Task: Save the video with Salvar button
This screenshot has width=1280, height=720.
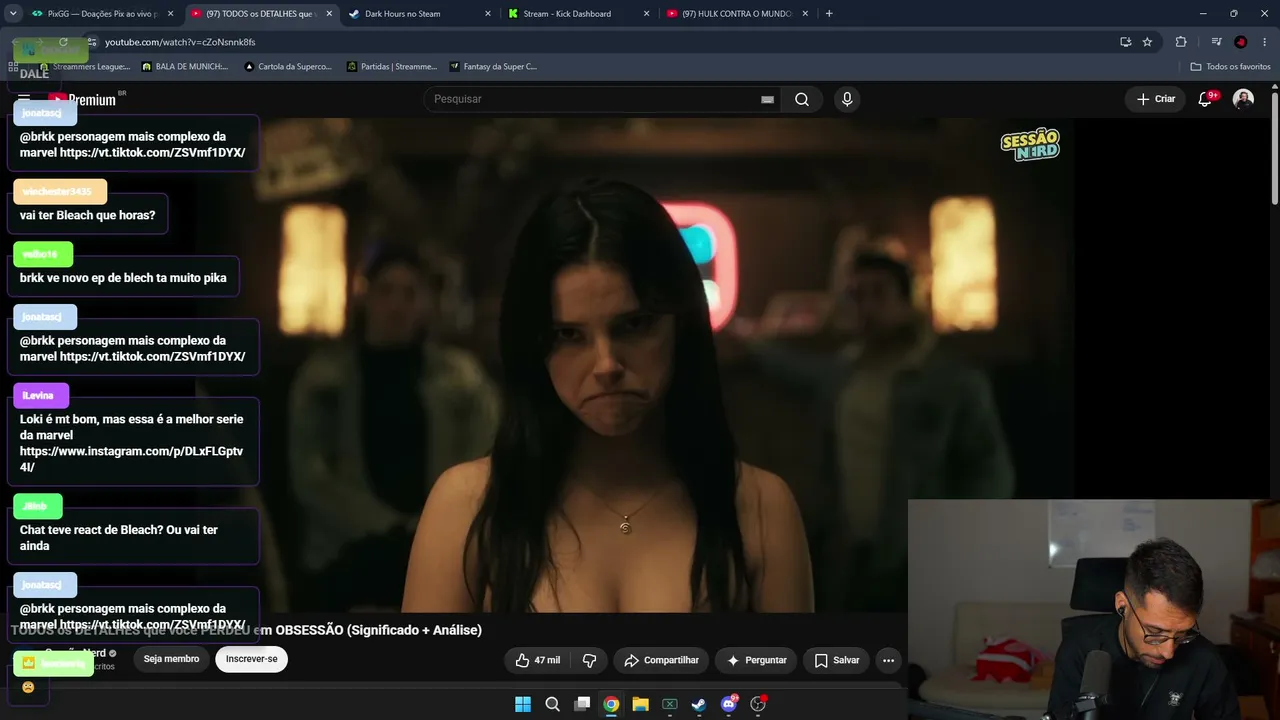Action: [x=836, y=660]
